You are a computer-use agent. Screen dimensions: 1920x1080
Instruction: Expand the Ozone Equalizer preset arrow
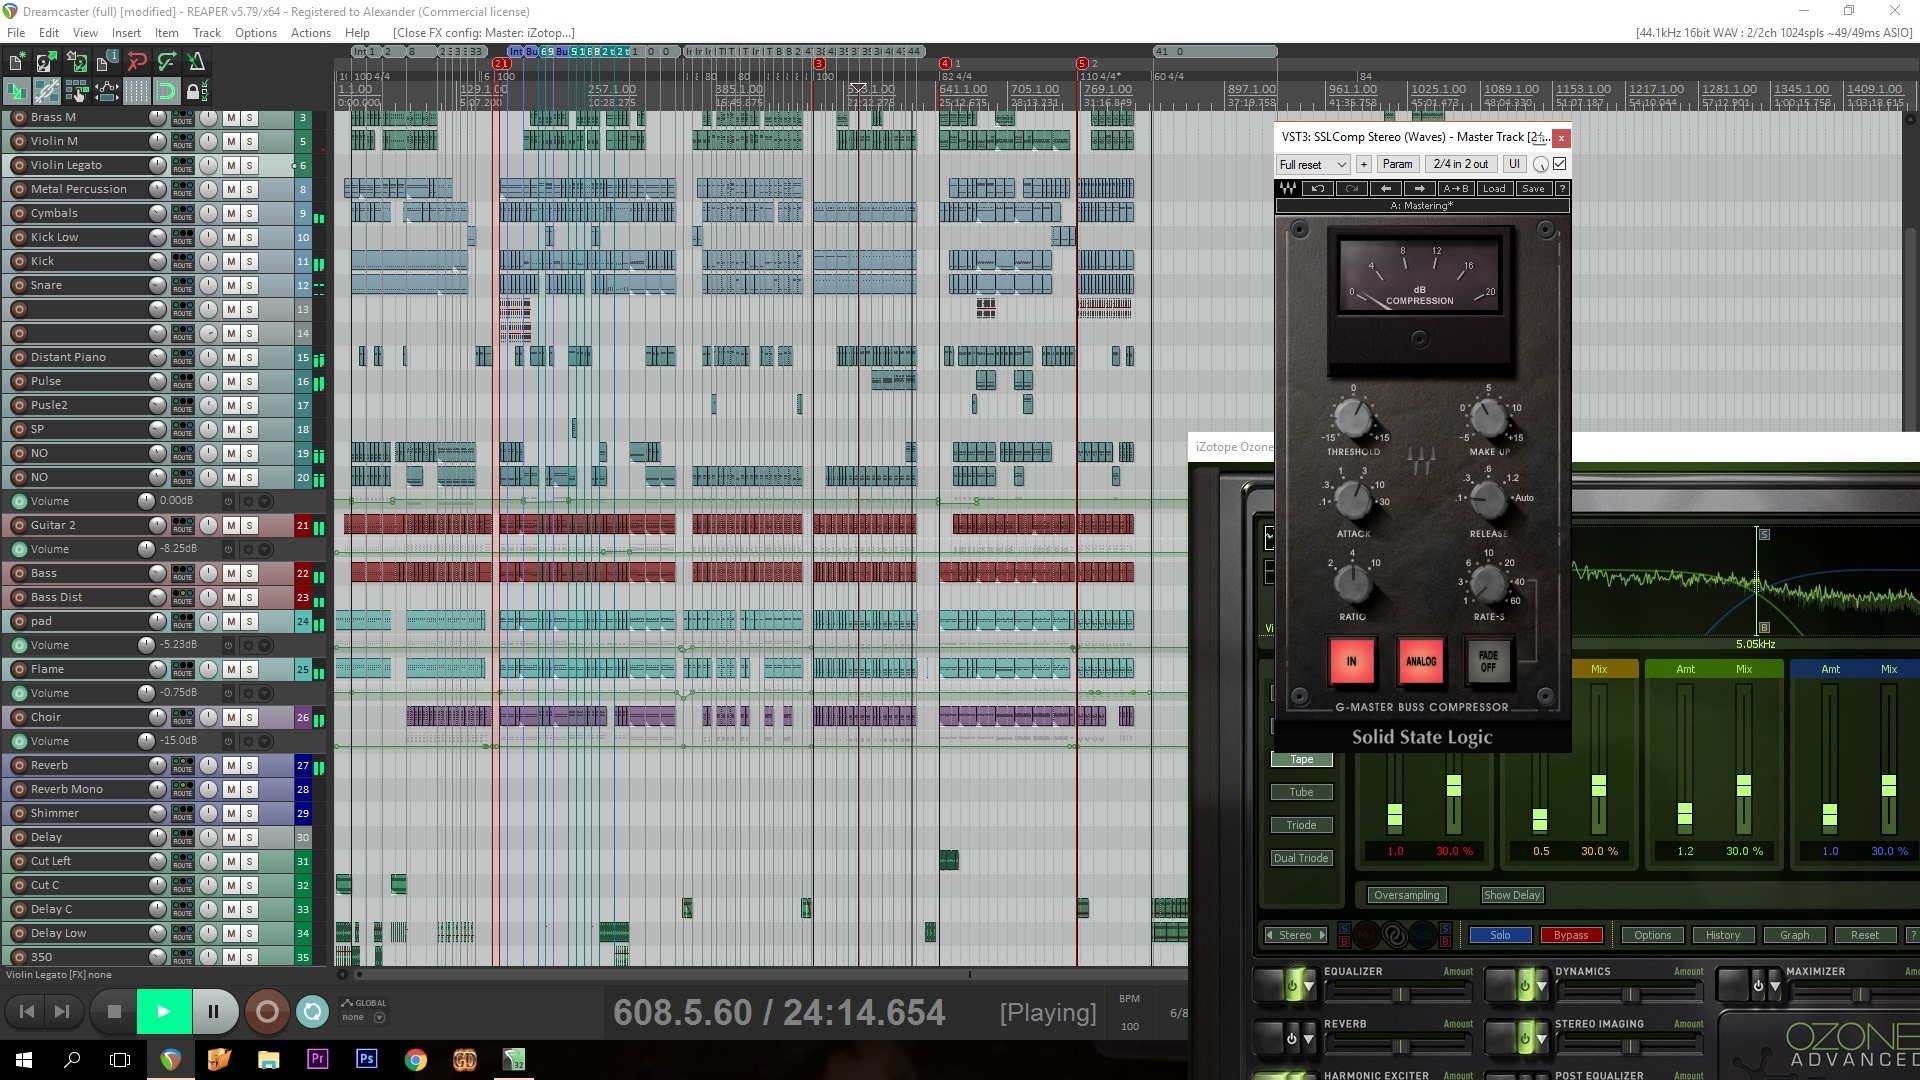coord(1309,987)
